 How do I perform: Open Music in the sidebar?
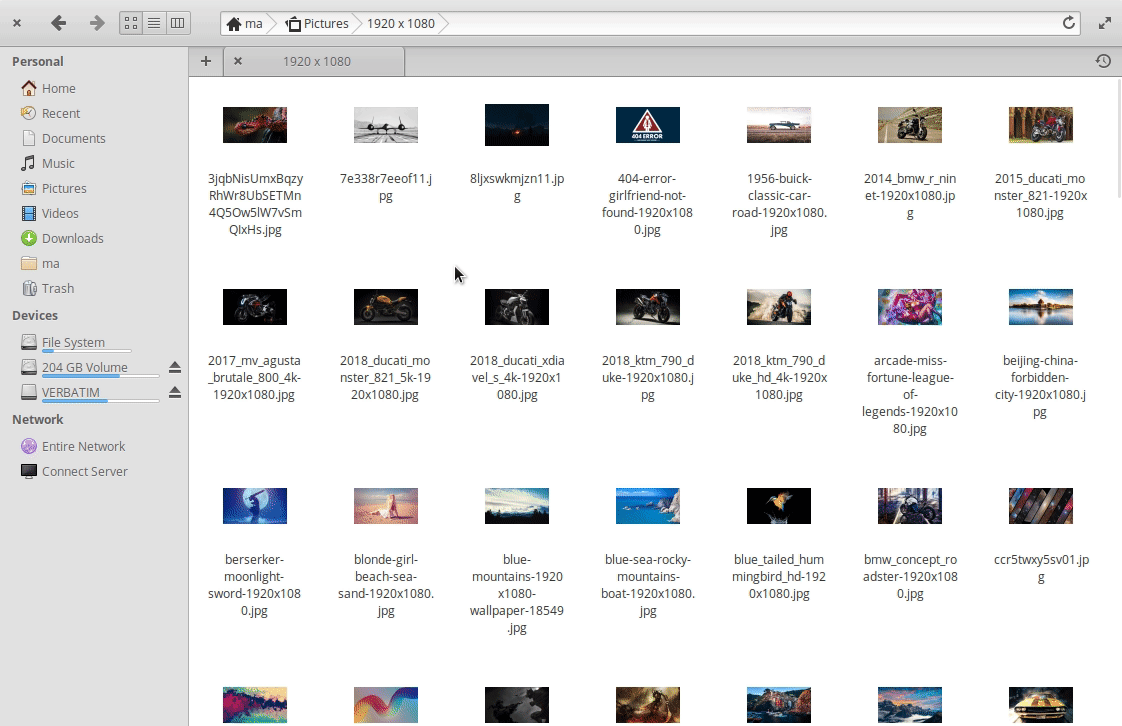tap(48, 164)
